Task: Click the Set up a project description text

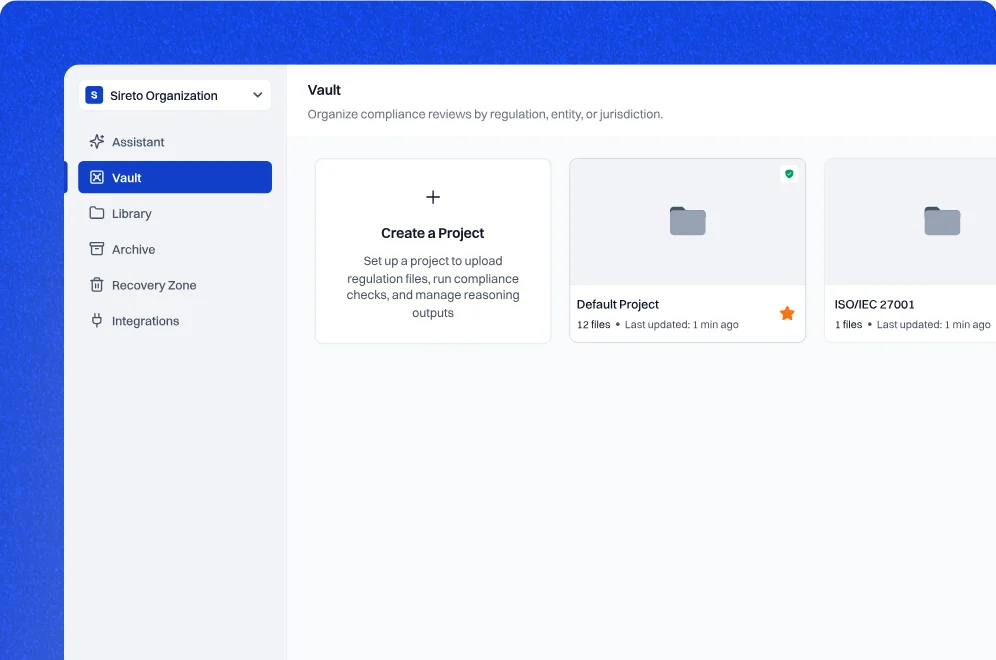Action: point(433,286)
